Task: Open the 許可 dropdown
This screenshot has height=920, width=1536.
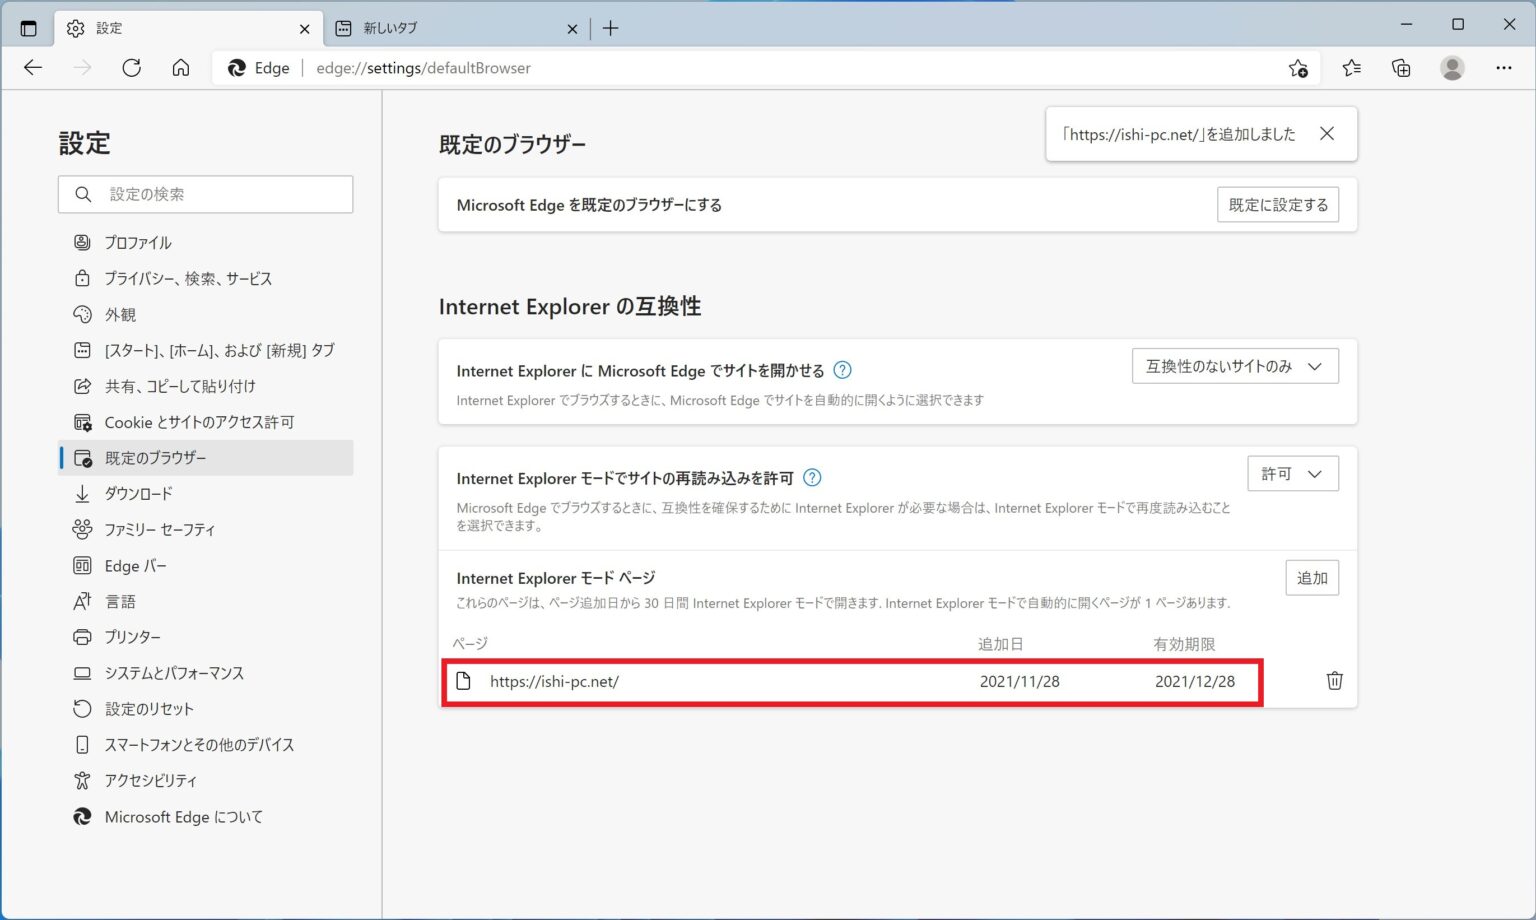Action: (1292, 473)
